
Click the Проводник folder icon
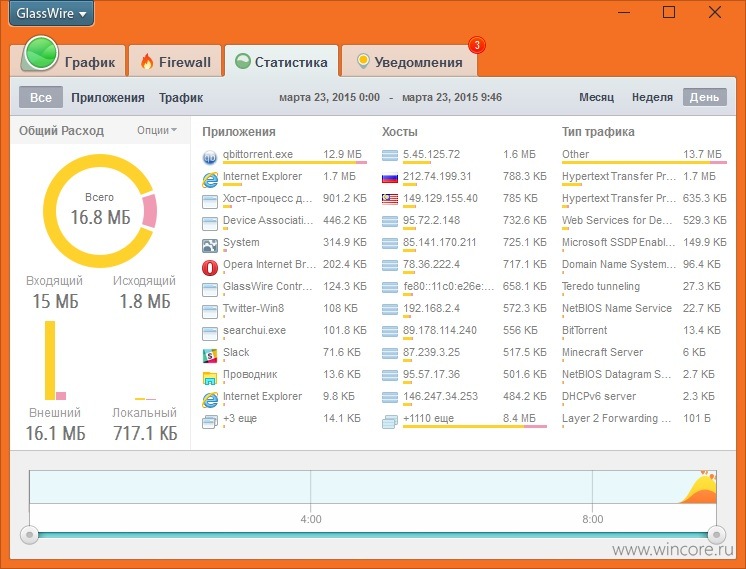[210, 378]
